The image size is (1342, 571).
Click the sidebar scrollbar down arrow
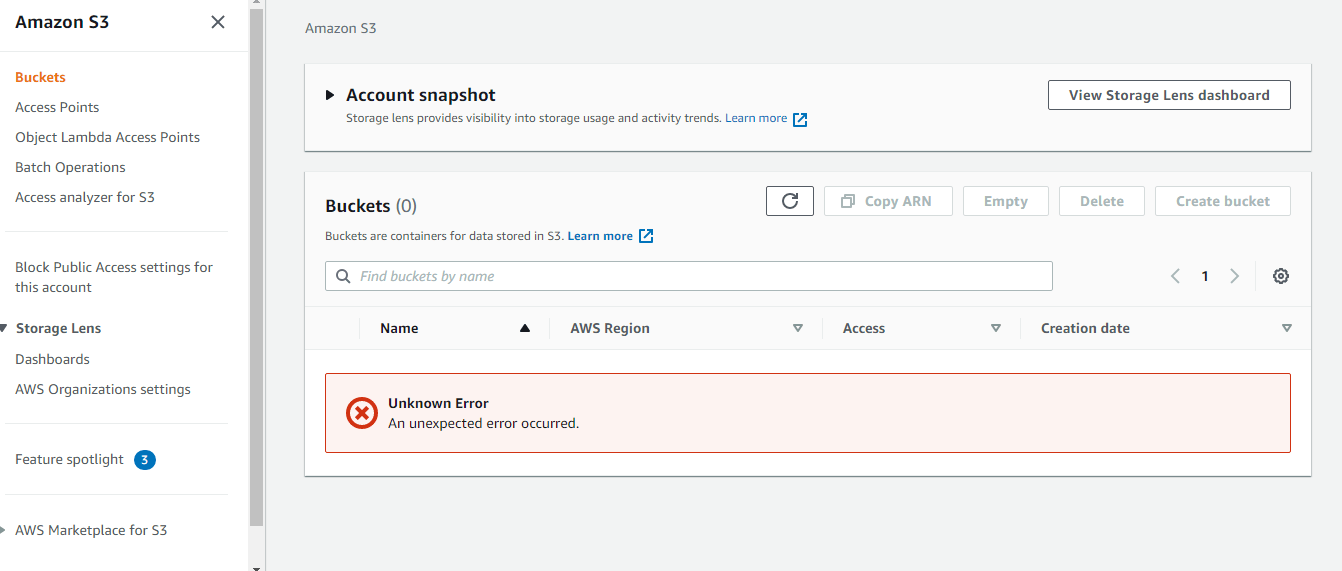coord(256,566)
